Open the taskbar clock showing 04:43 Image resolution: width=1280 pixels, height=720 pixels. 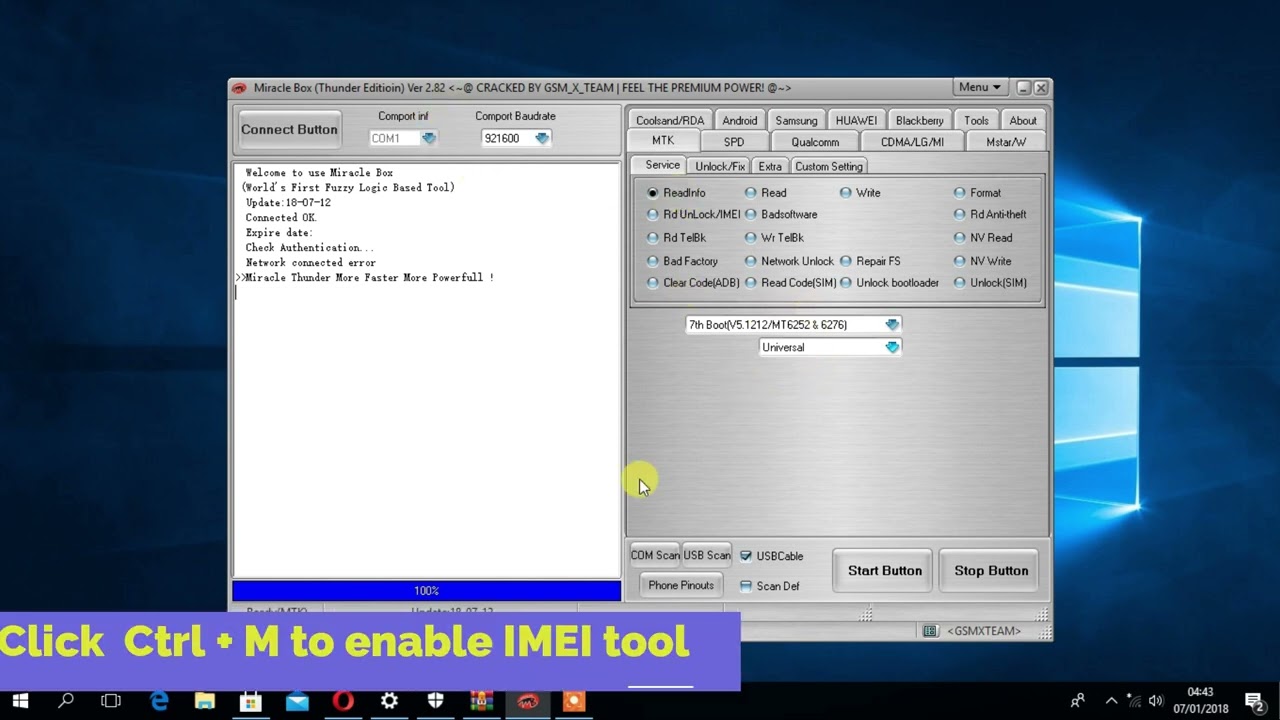pos(1200,700)
